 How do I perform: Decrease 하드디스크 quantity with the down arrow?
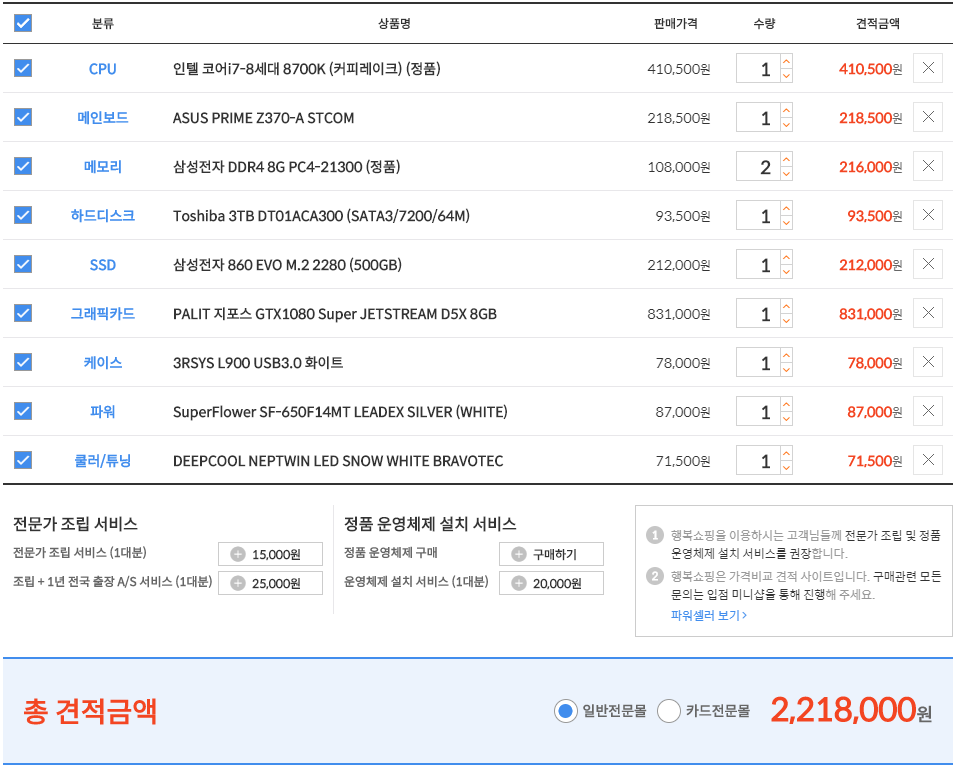click(787, 223)
